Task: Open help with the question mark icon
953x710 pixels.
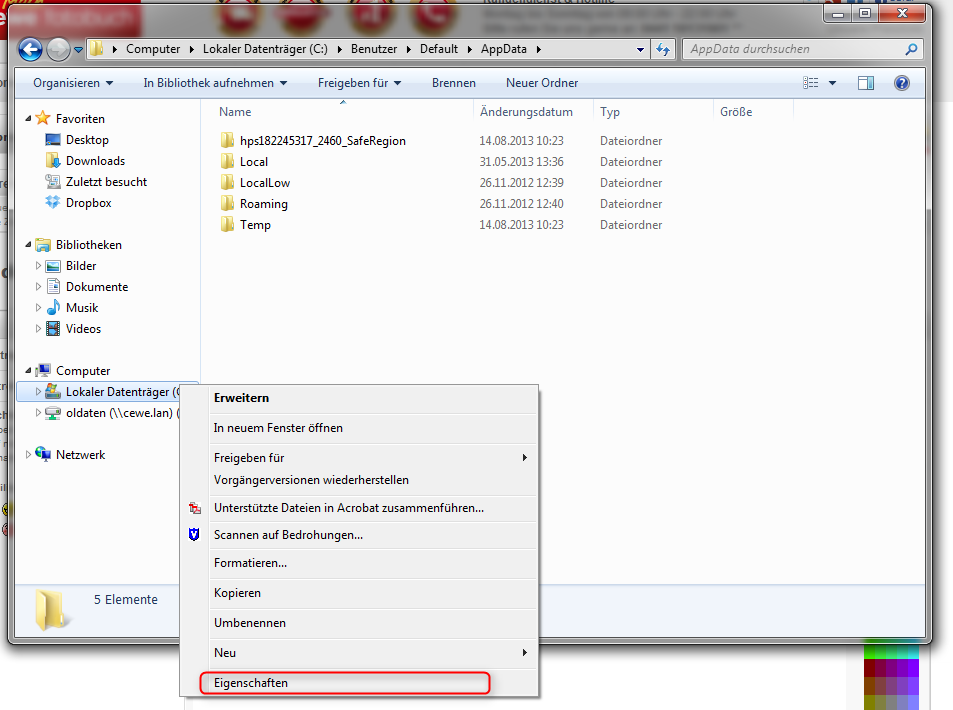Action: point(902,83)
